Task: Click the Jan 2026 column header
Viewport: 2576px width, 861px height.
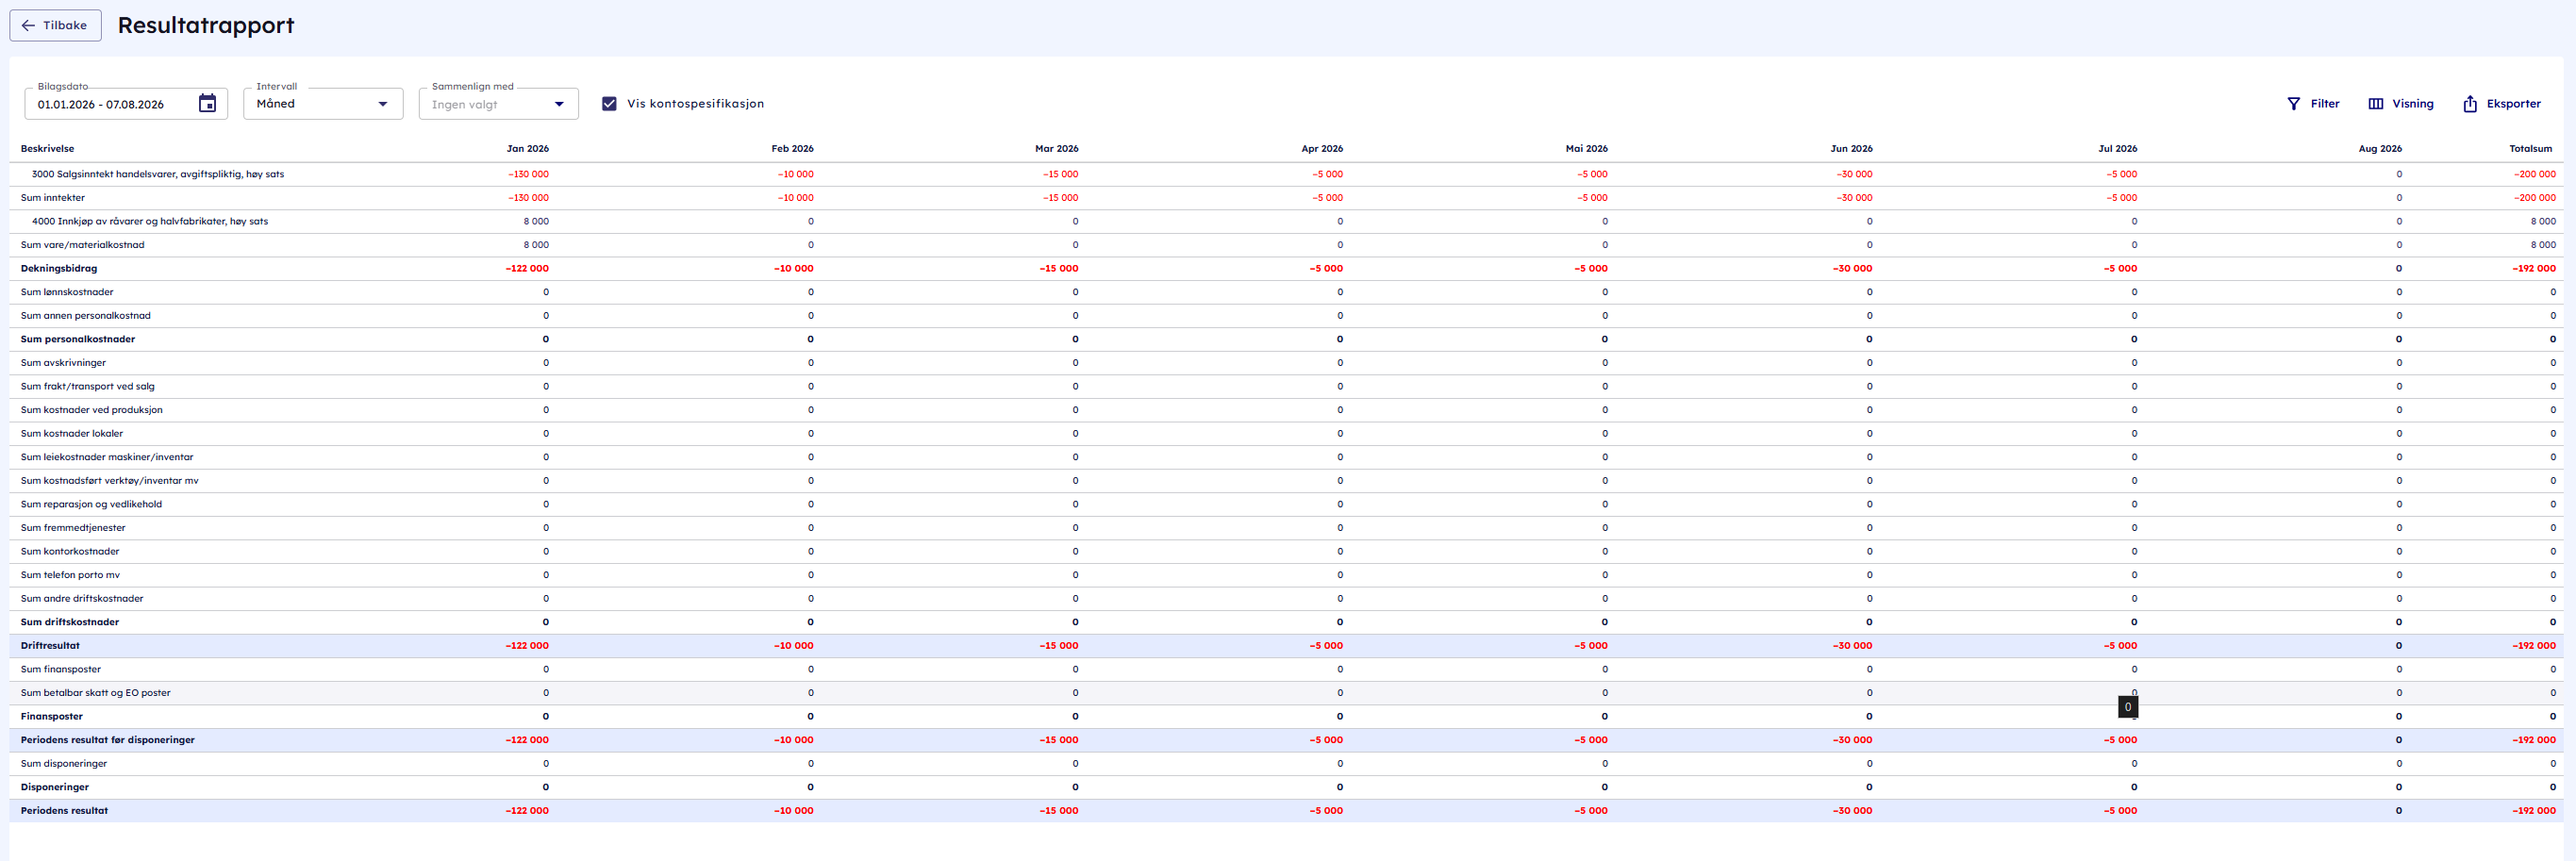Action: (x=527, y=149)
